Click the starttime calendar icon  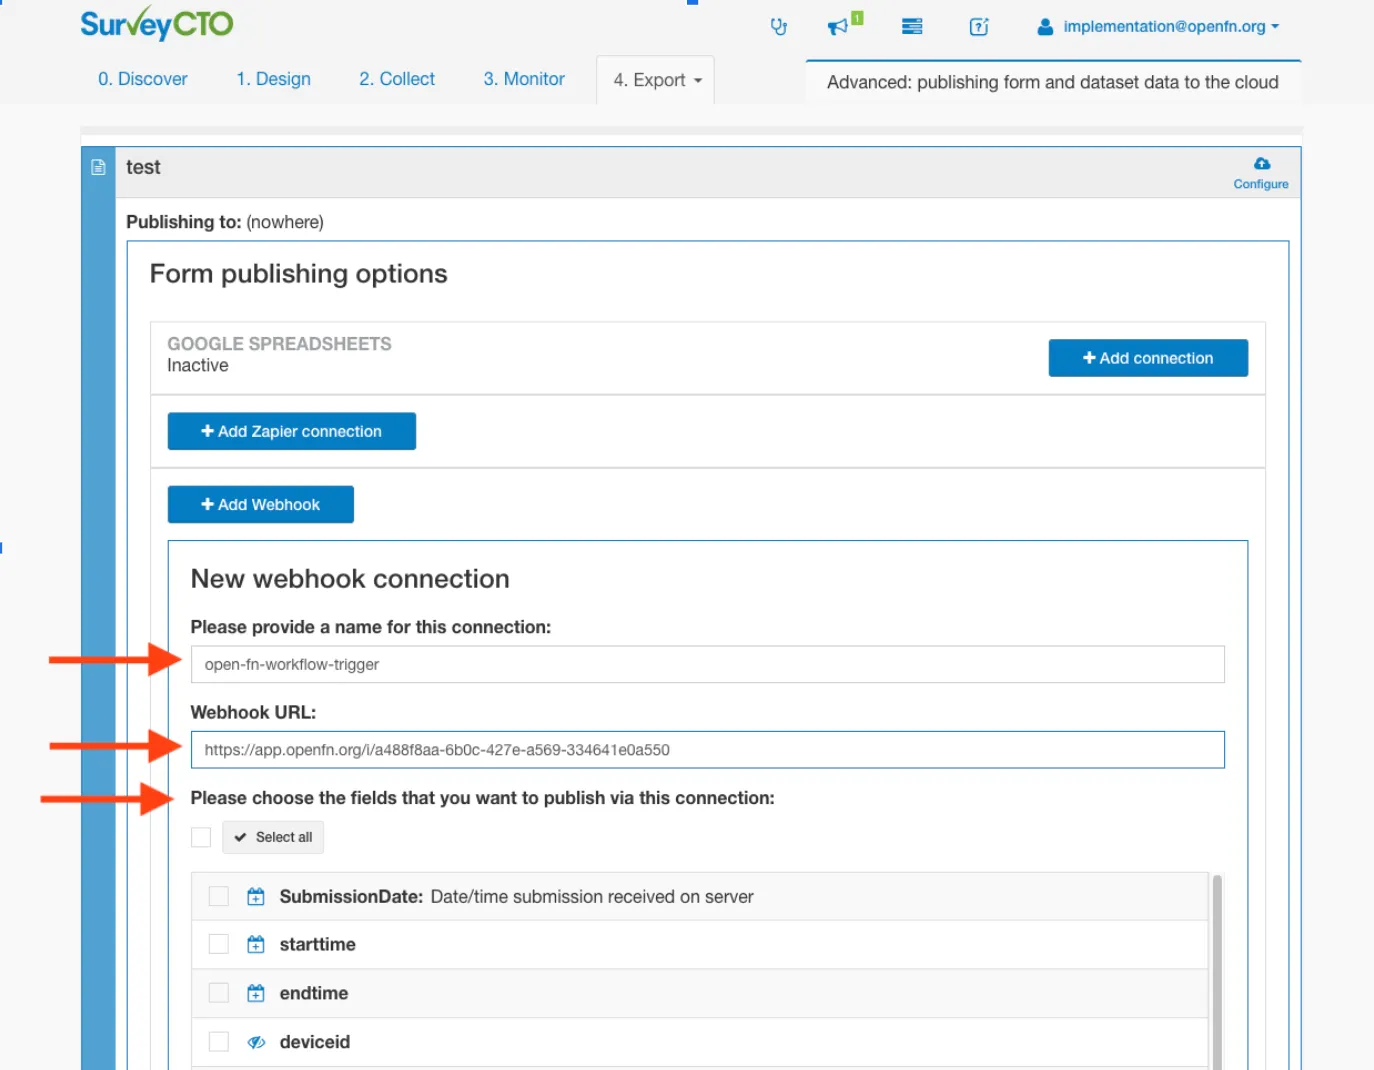tap(256, 944)
